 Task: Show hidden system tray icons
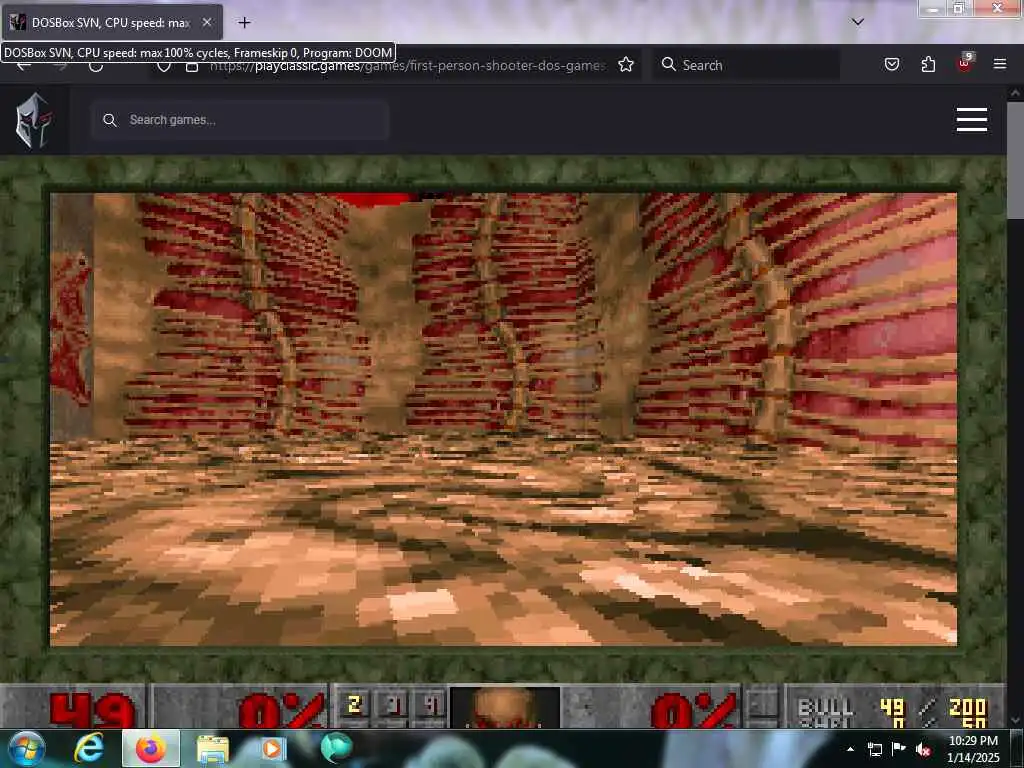[850, 749]
